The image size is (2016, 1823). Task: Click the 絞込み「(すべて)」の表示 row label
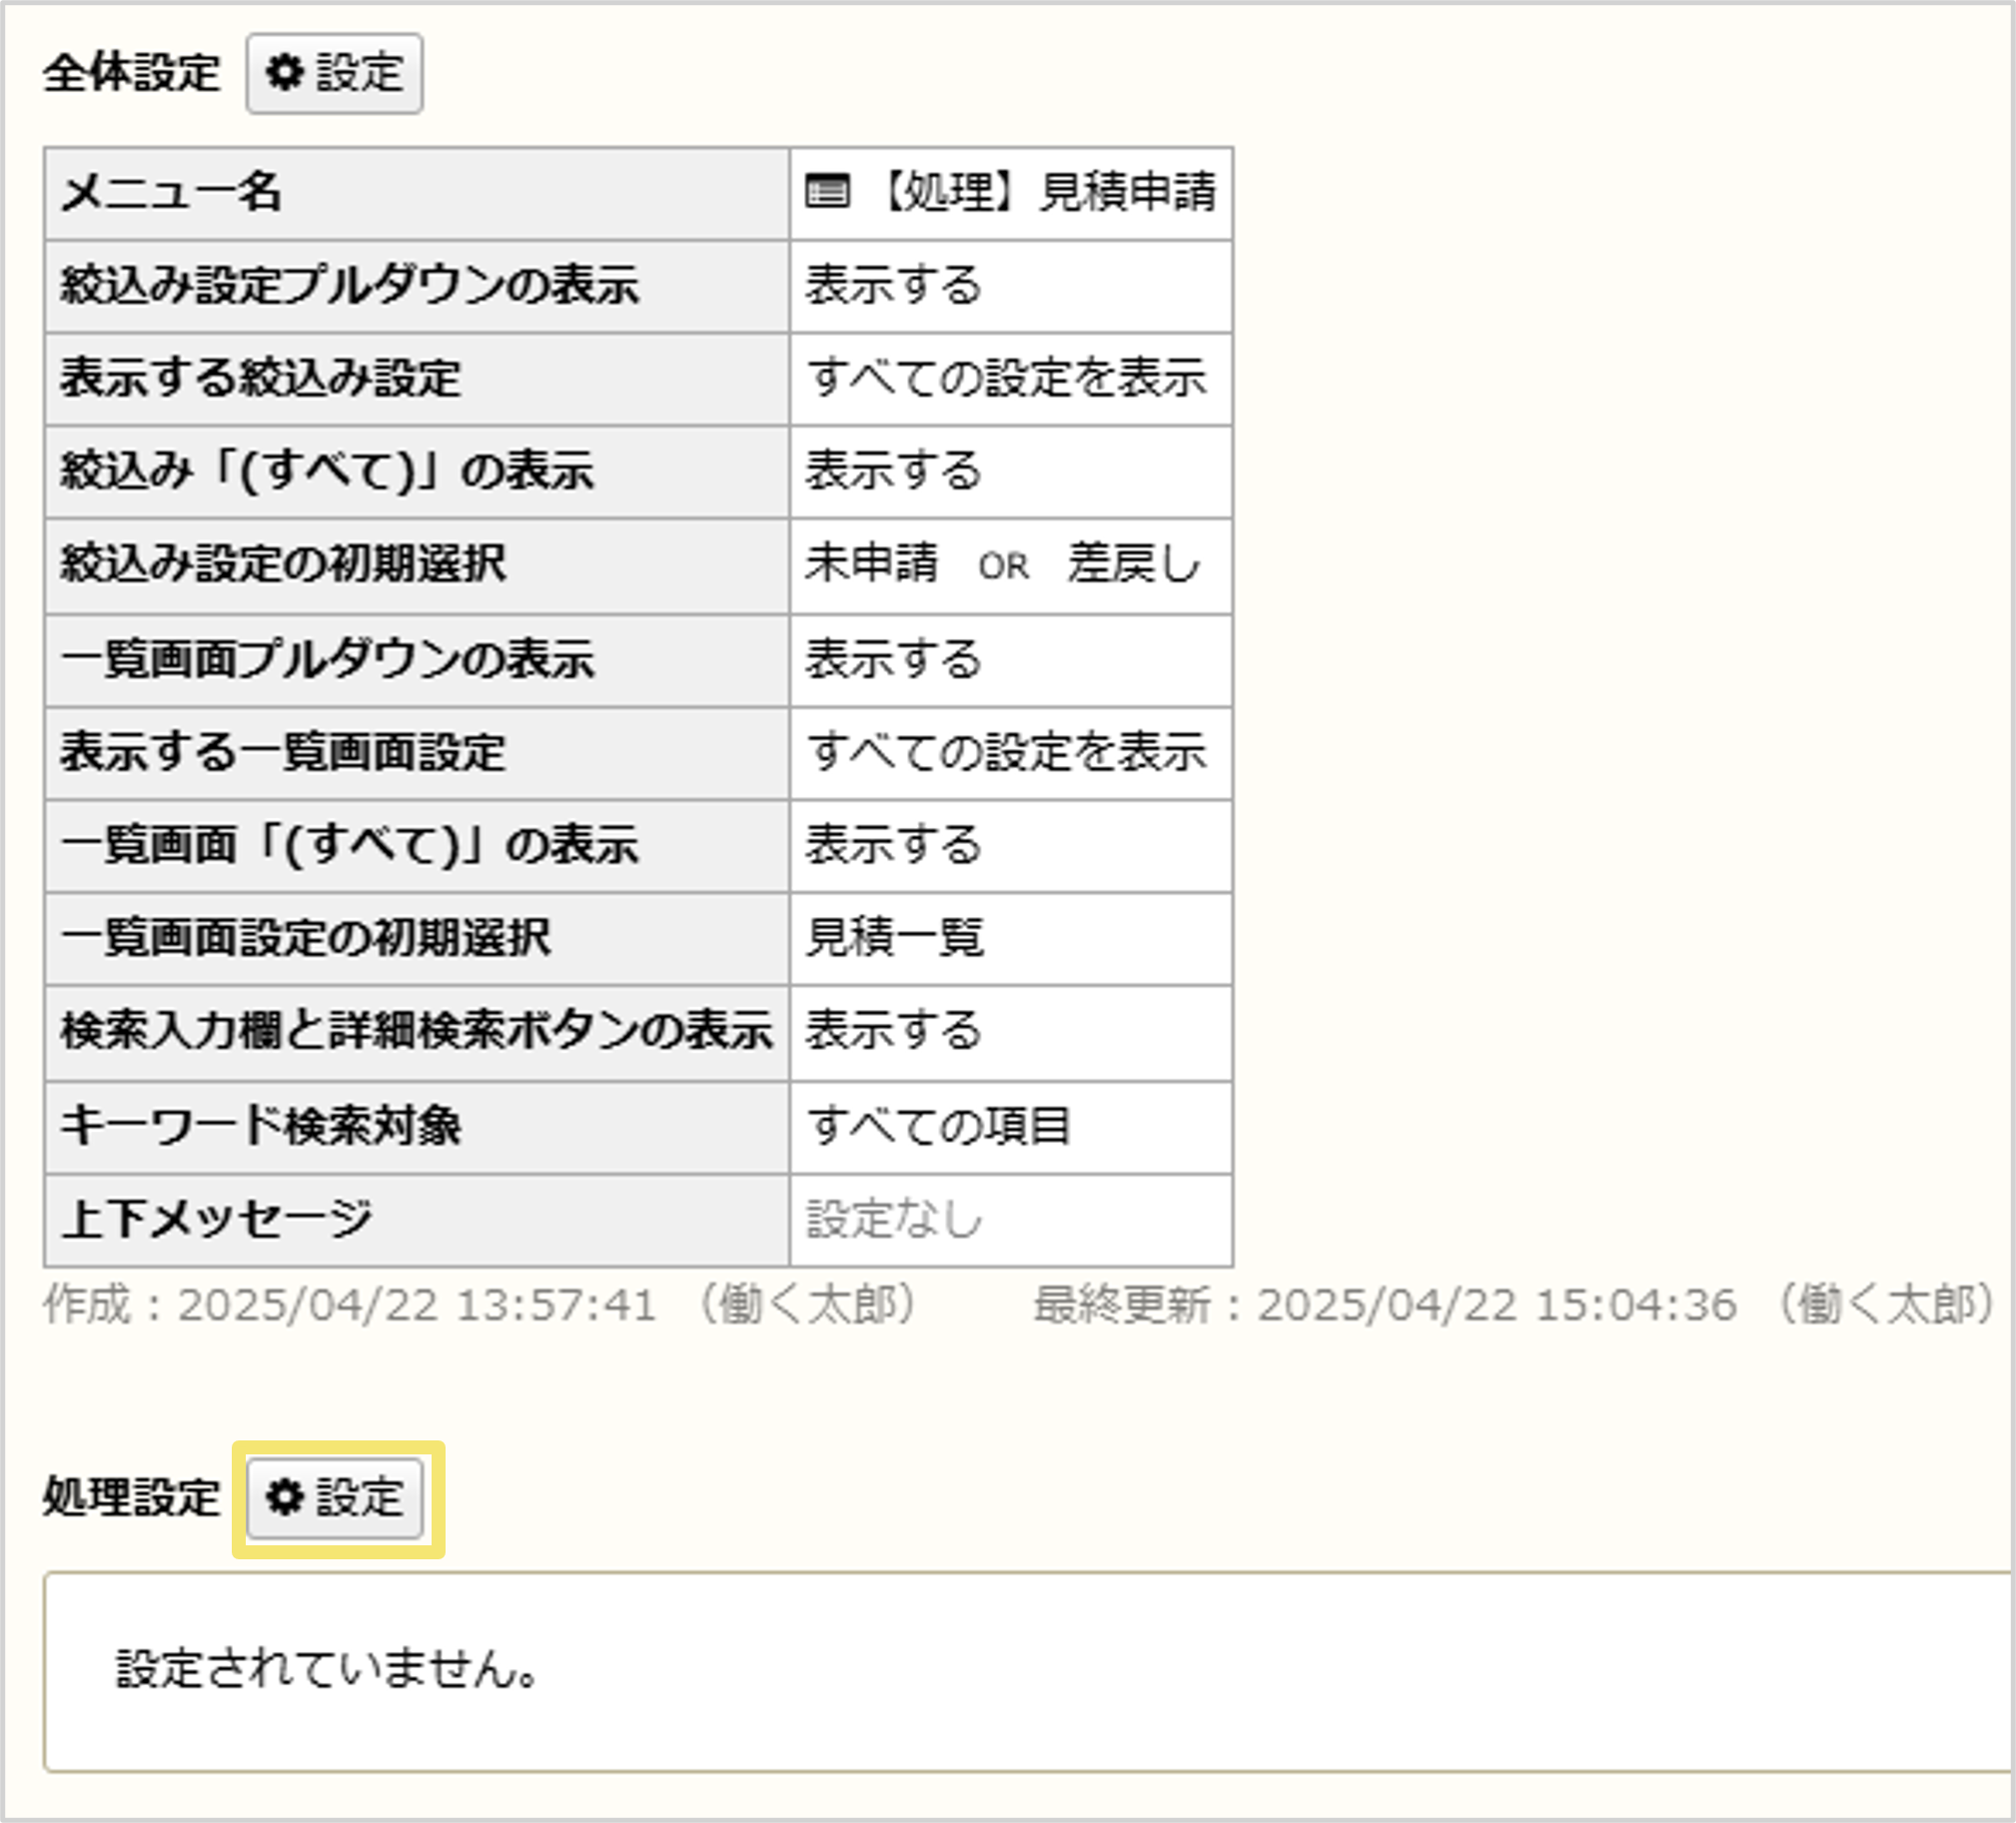click(x=327, y=472)
